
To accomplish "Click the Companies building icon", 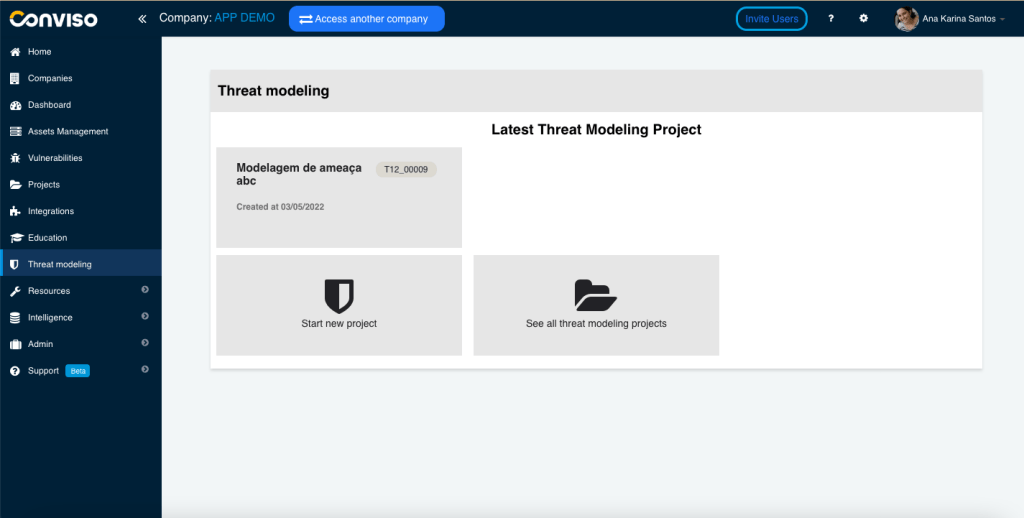I will click(x=15, y=78).
